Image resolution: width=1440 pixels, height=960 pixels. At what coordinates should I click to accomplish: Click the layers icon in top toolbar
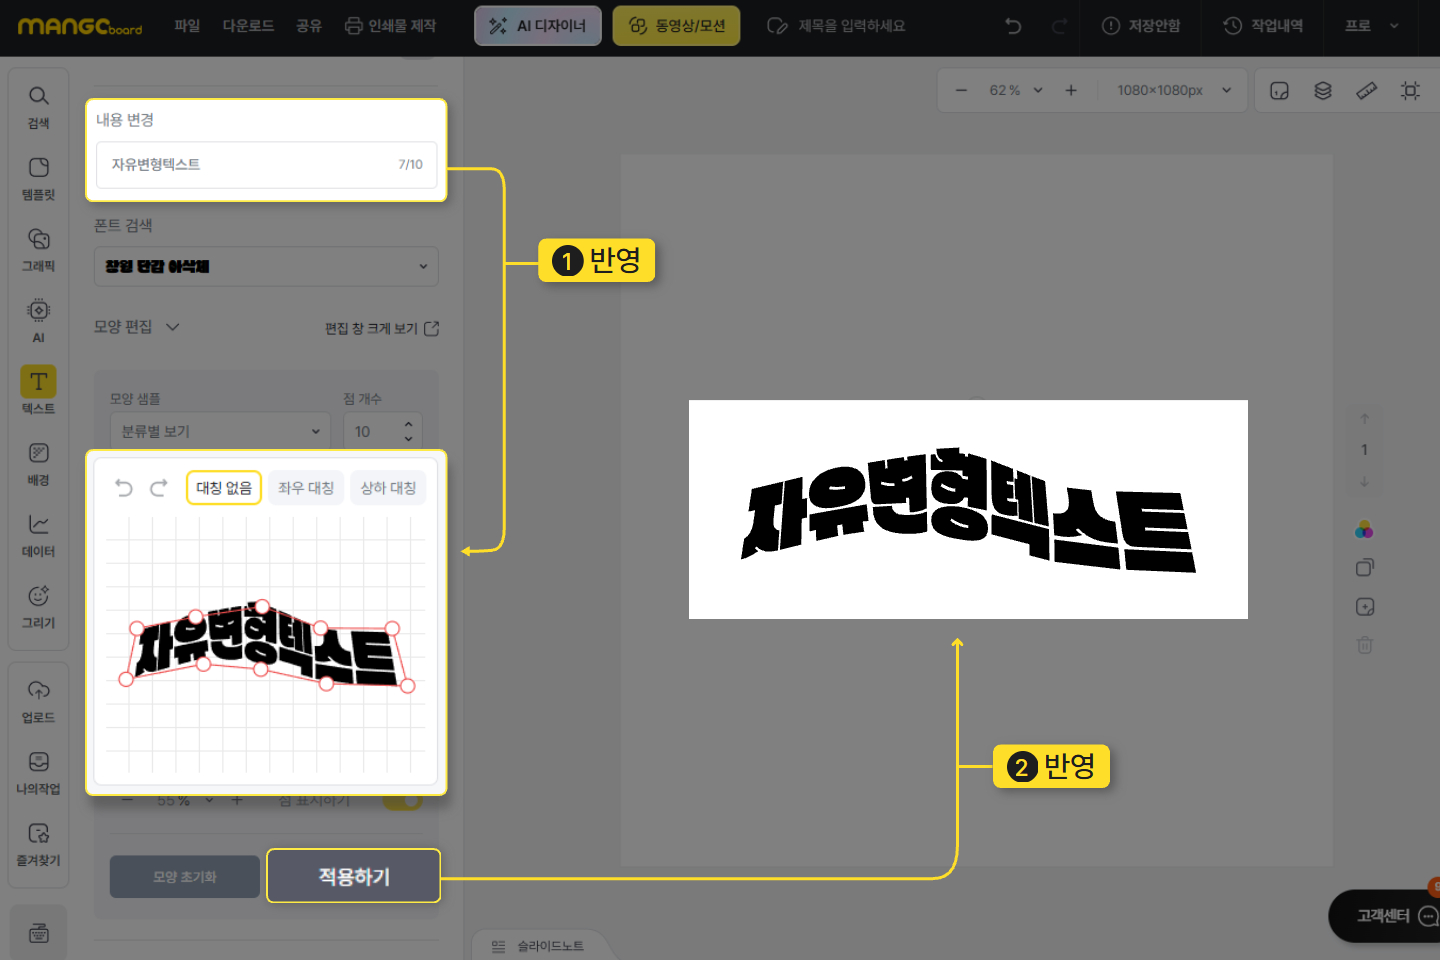(1322, 91)
